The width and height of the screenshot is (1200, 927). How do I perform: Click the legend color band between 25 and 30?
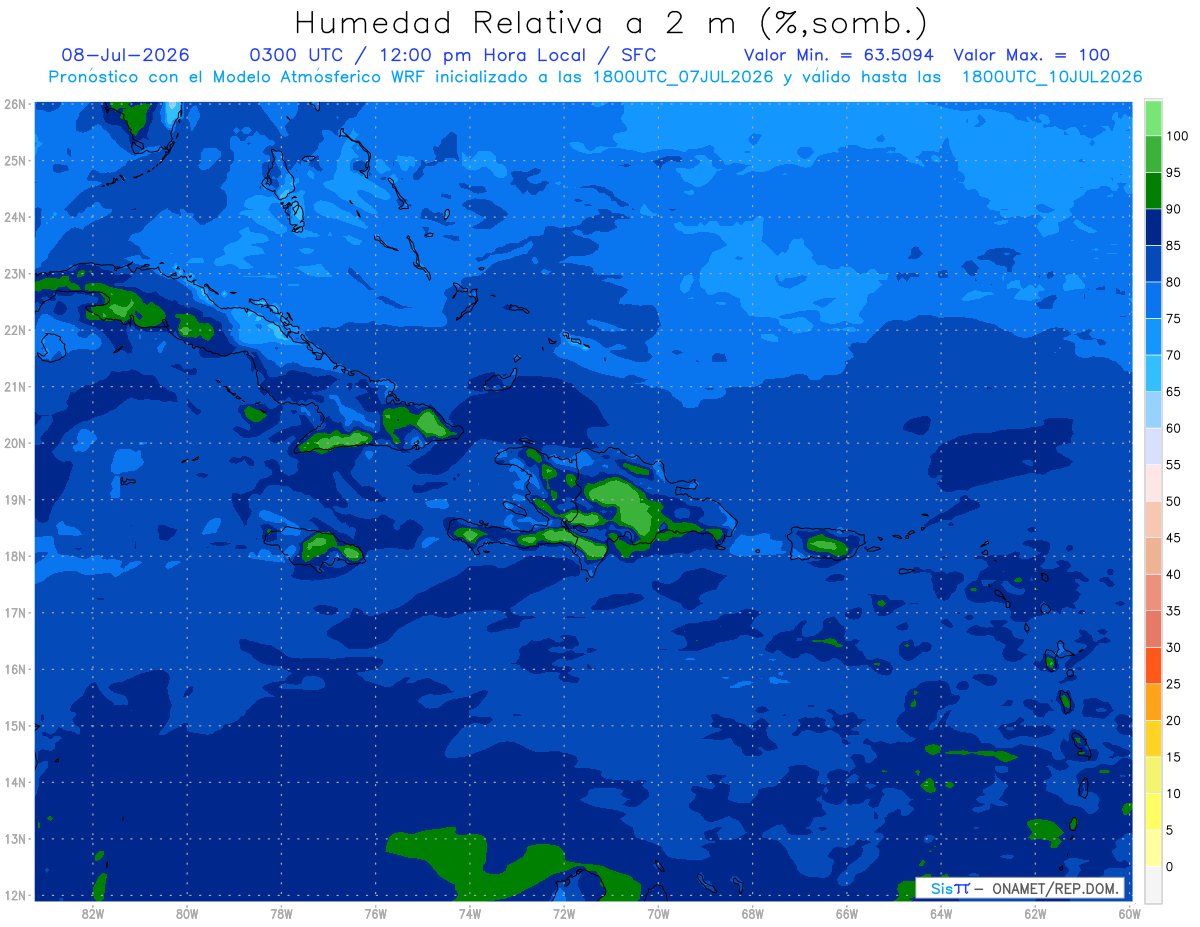tap(1153, 666)
